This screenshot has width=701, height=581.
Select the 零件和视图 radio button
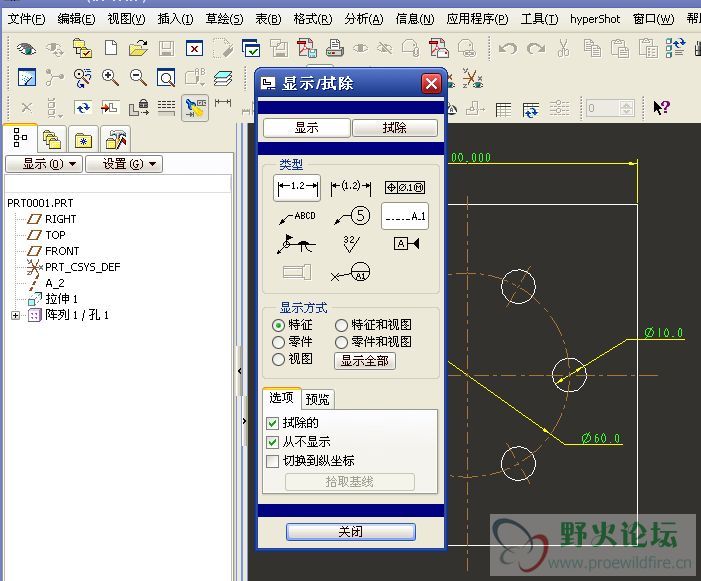click(x=341, y=342)
